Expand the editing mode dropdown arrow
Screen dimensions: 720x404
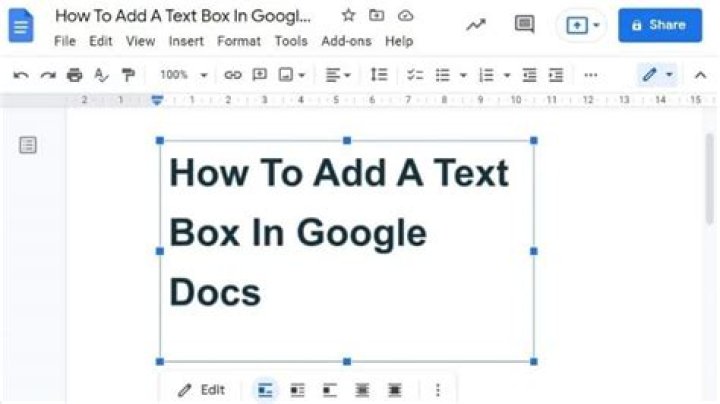point(669,74)
